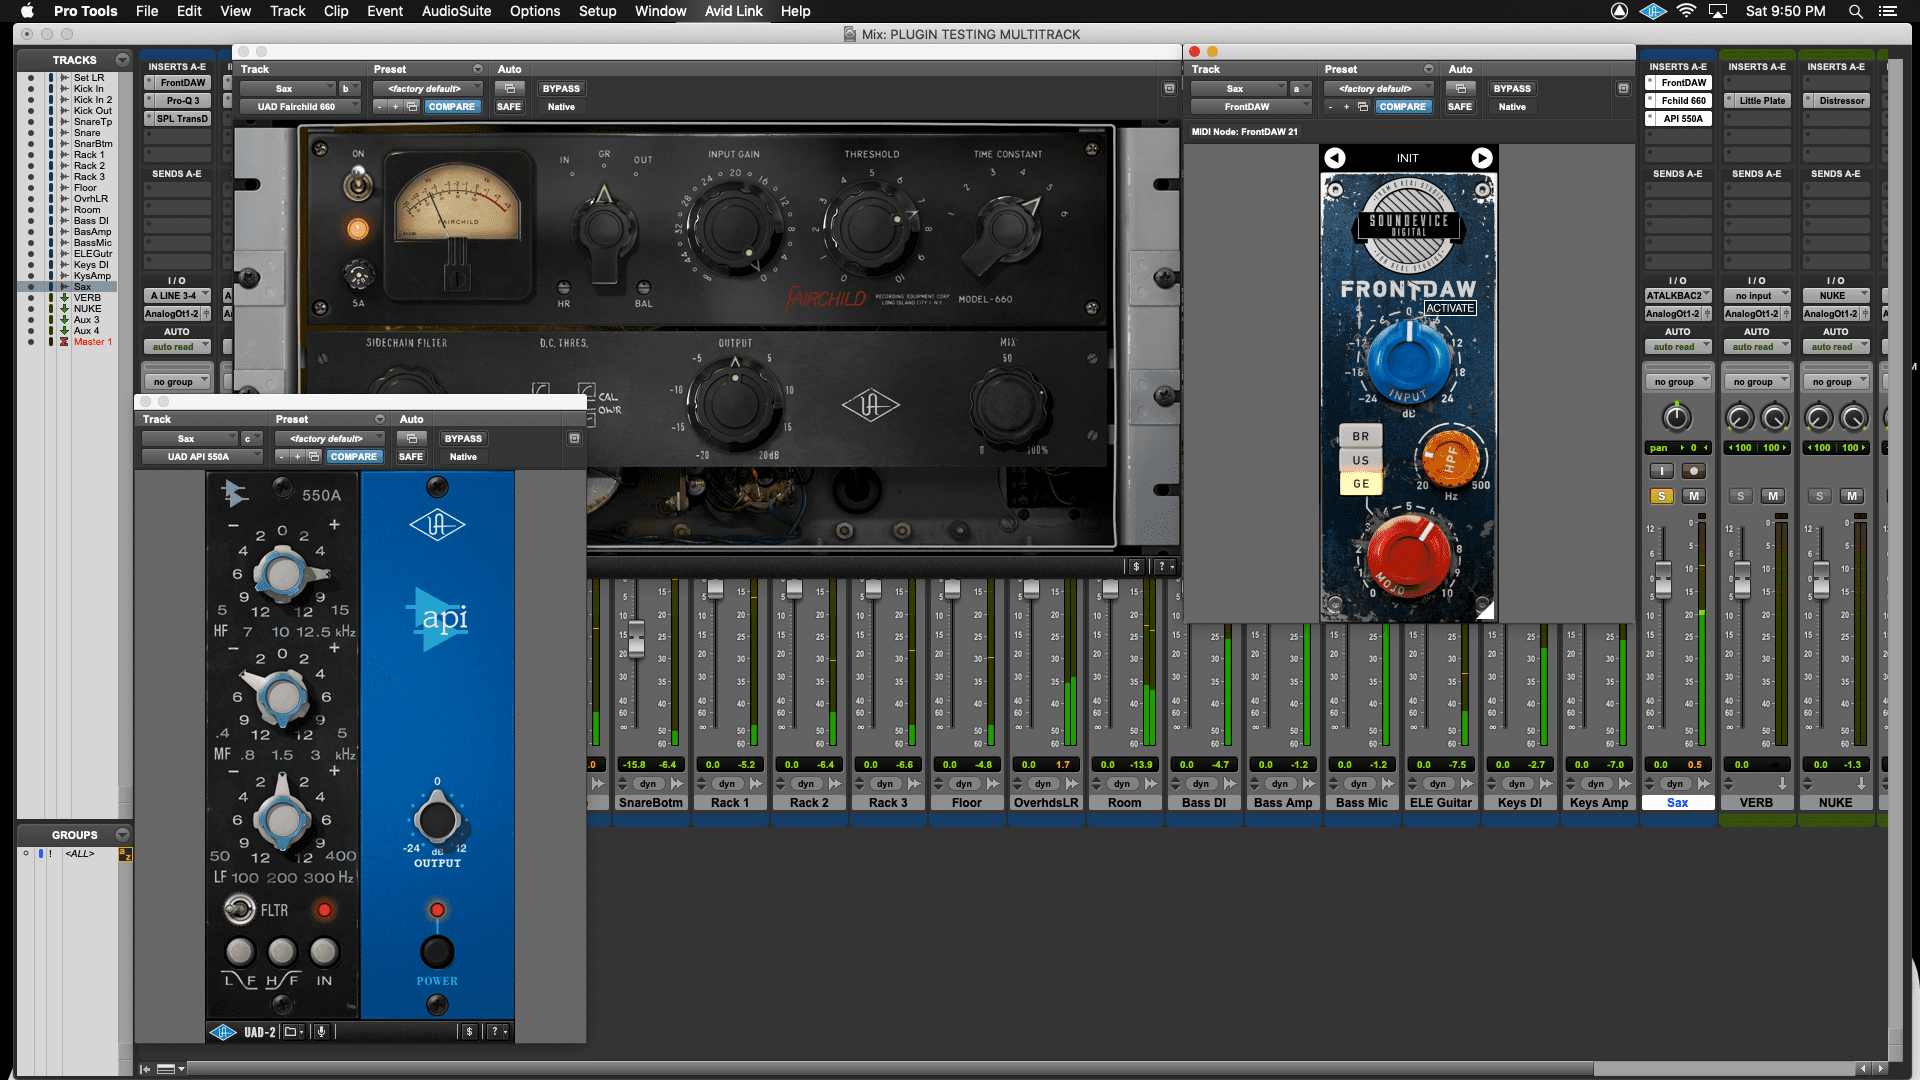Flip the Fairchild 660 ON toggle switch
The width and height of the screenshot is (1920, 1080).
[358, 183]
